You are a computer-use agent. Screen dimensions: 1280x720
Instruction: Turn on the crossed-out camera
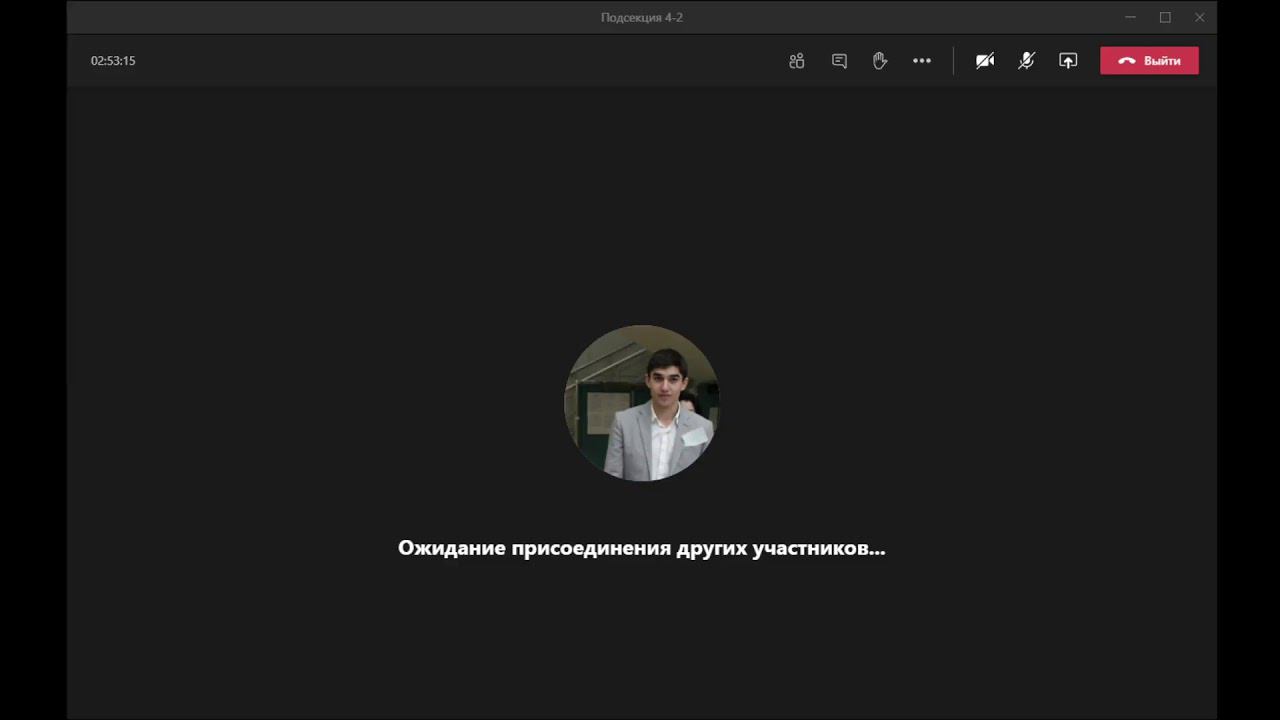985,61
